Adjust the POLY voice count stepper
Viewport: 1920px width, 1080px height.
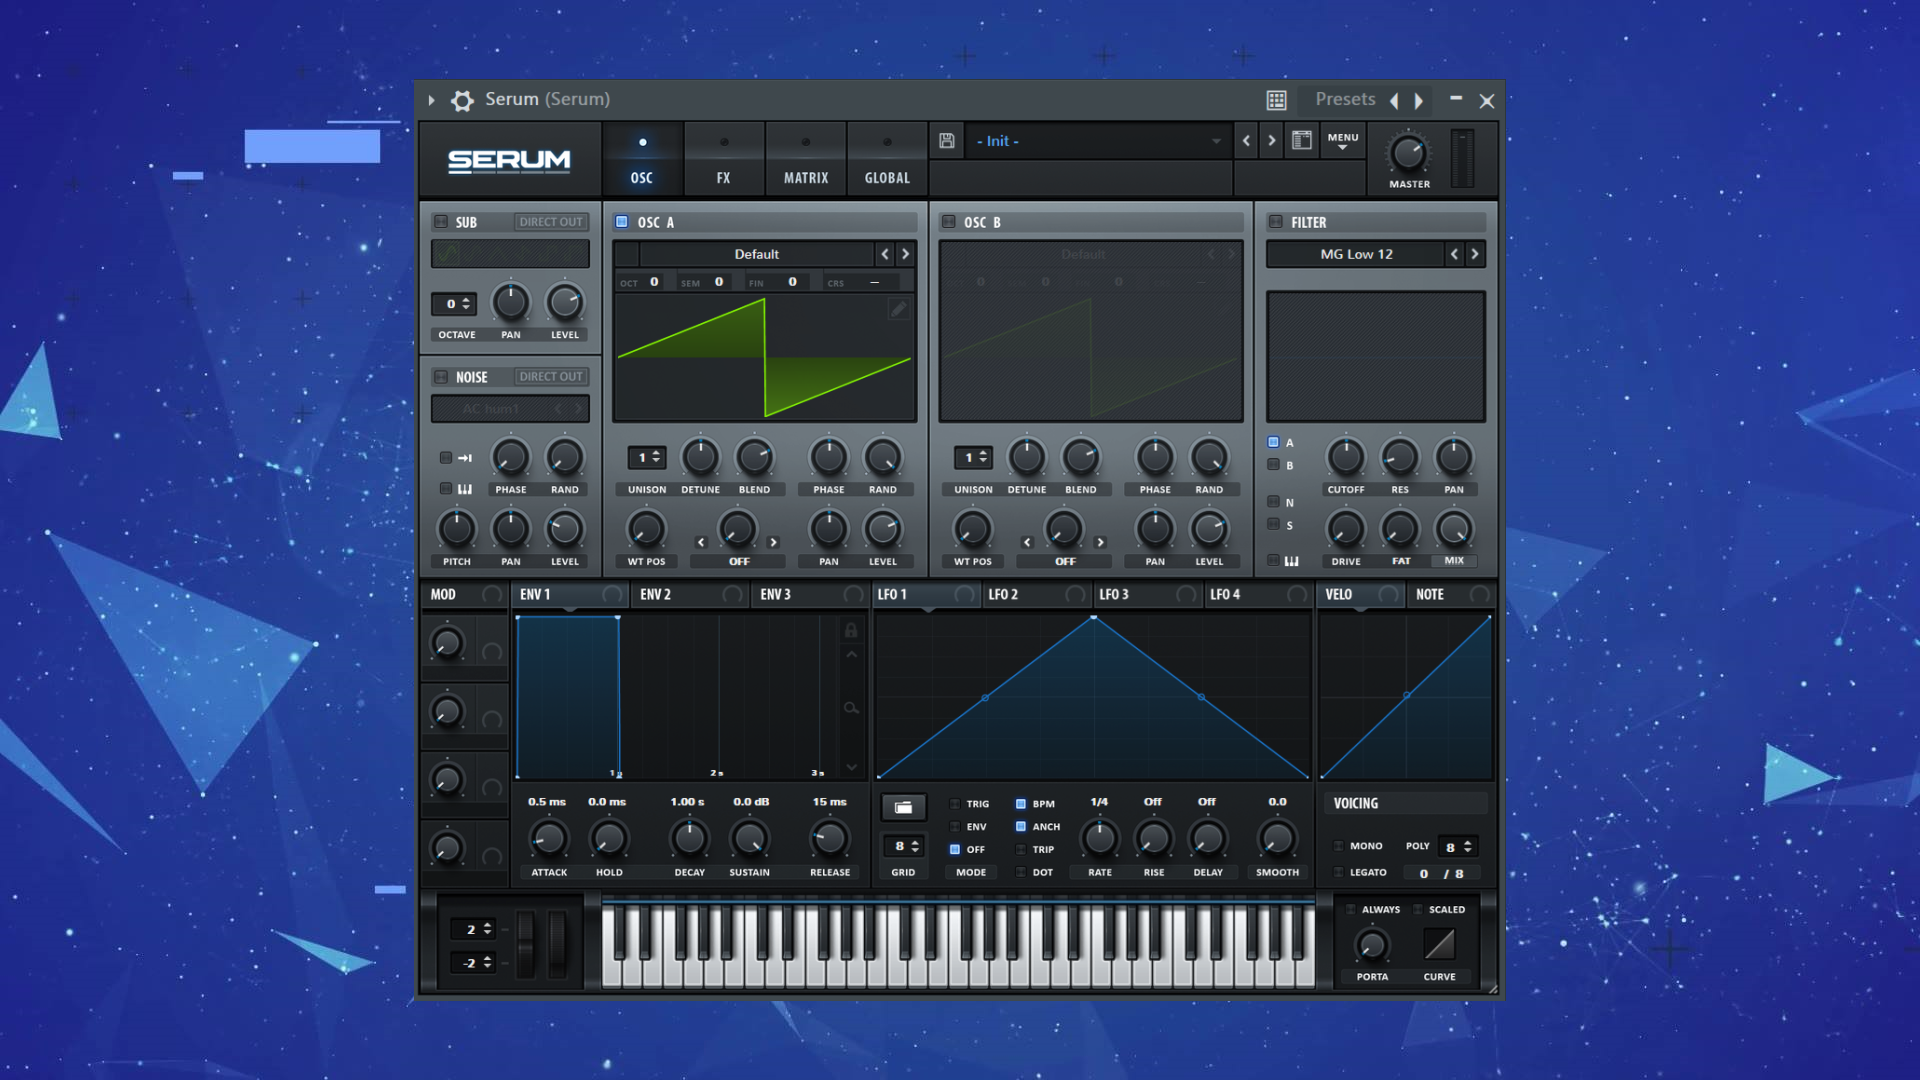pos(1458,847)
